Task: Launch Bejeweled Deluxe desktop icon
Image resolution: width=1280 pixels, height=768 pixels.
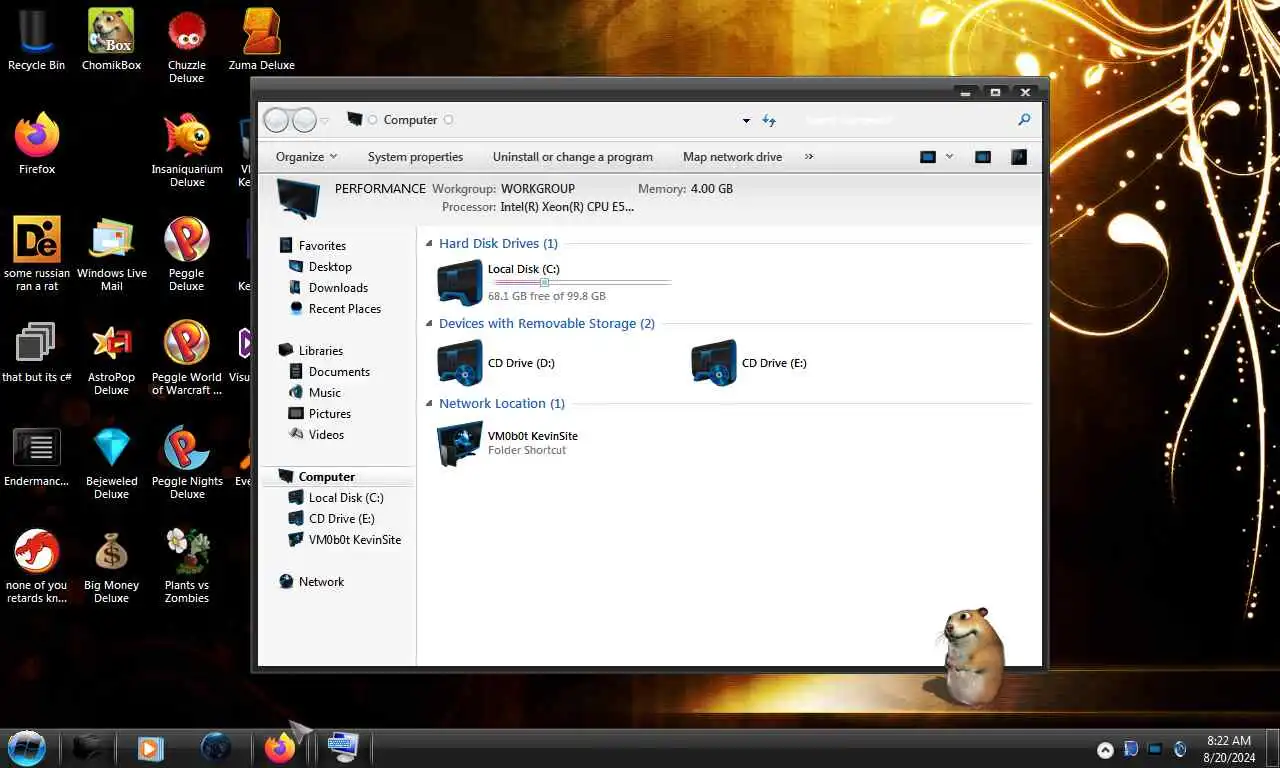Action: pyautogui.click(x=111, y=462)
